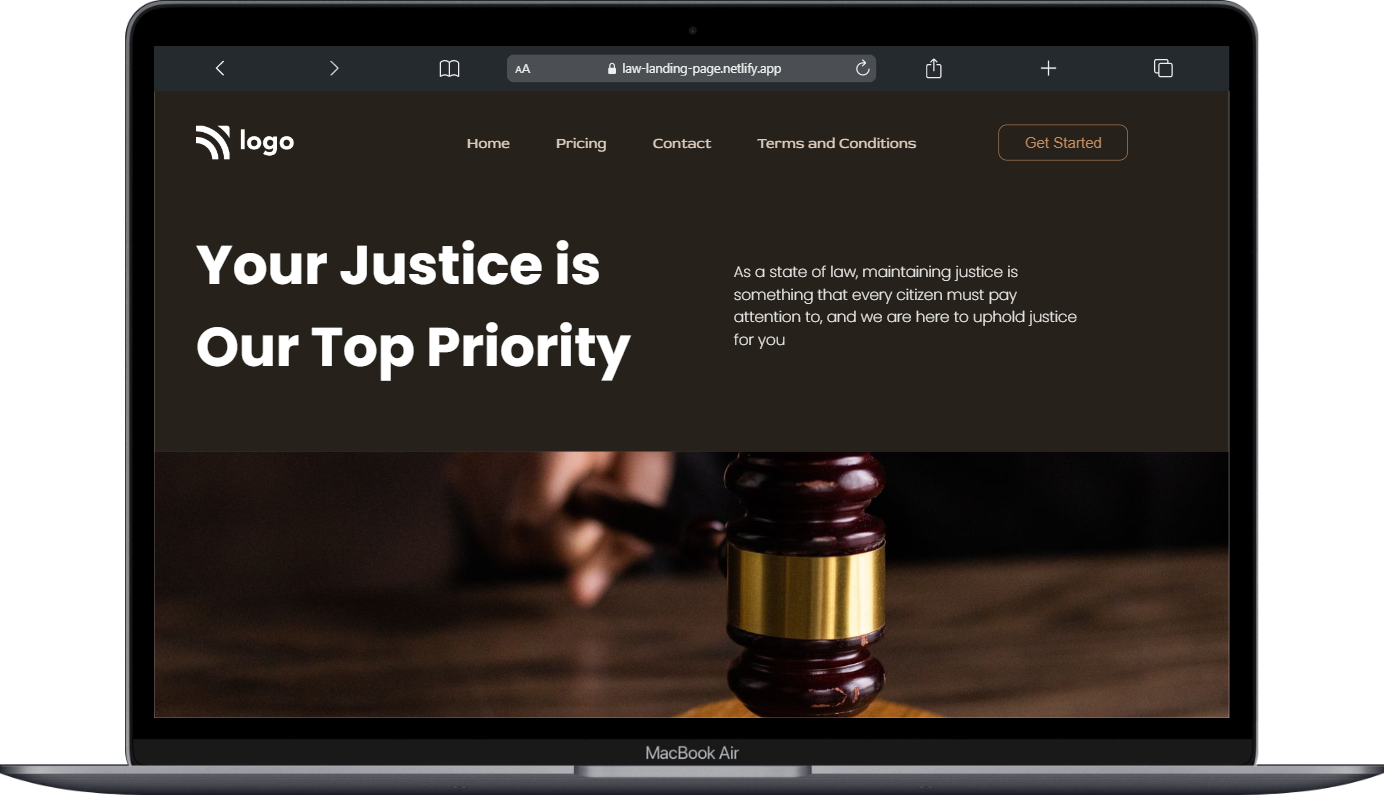The height and width of the screenshot is (795, 1384).
Task: Click the gavel hero image
Action: click(x=691, y=584)
